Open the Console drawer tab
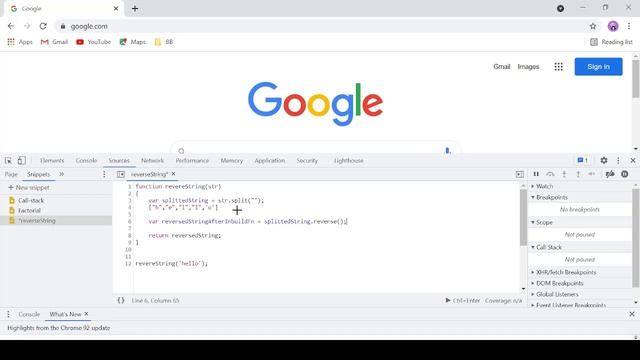640x360 pixels. (x=29, y=314)
